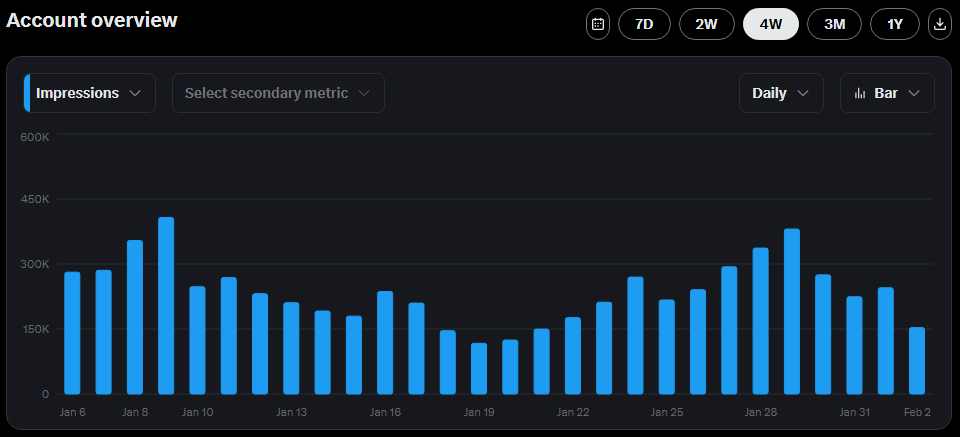Click the Jan 29 peak bar

792,311
